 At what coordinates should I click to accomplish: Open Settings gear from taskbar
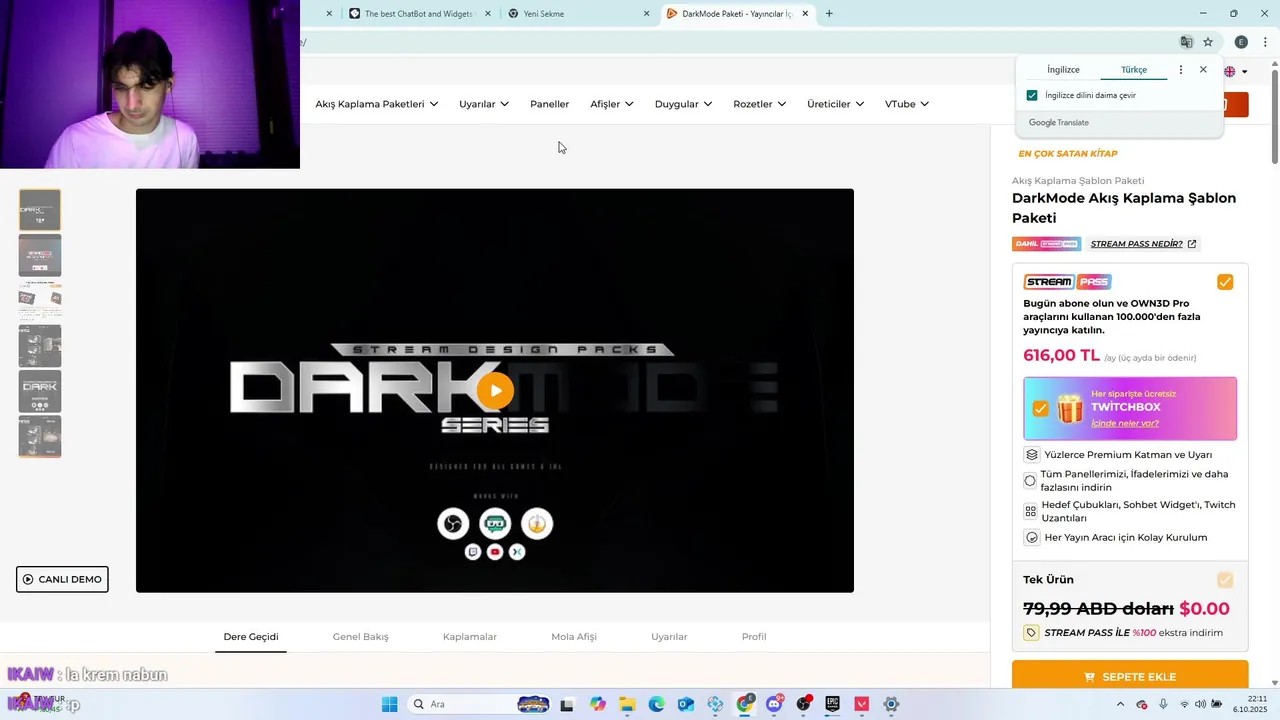tap(891, 704)
